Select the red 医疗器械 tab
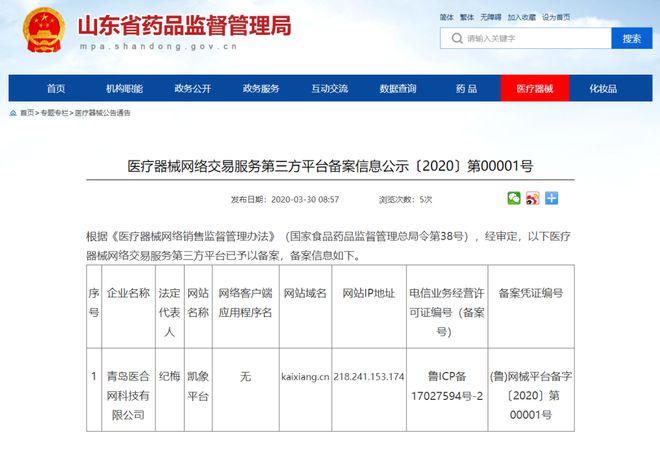The width and height of the screenshot is (660, 474). tap(535, 88)
